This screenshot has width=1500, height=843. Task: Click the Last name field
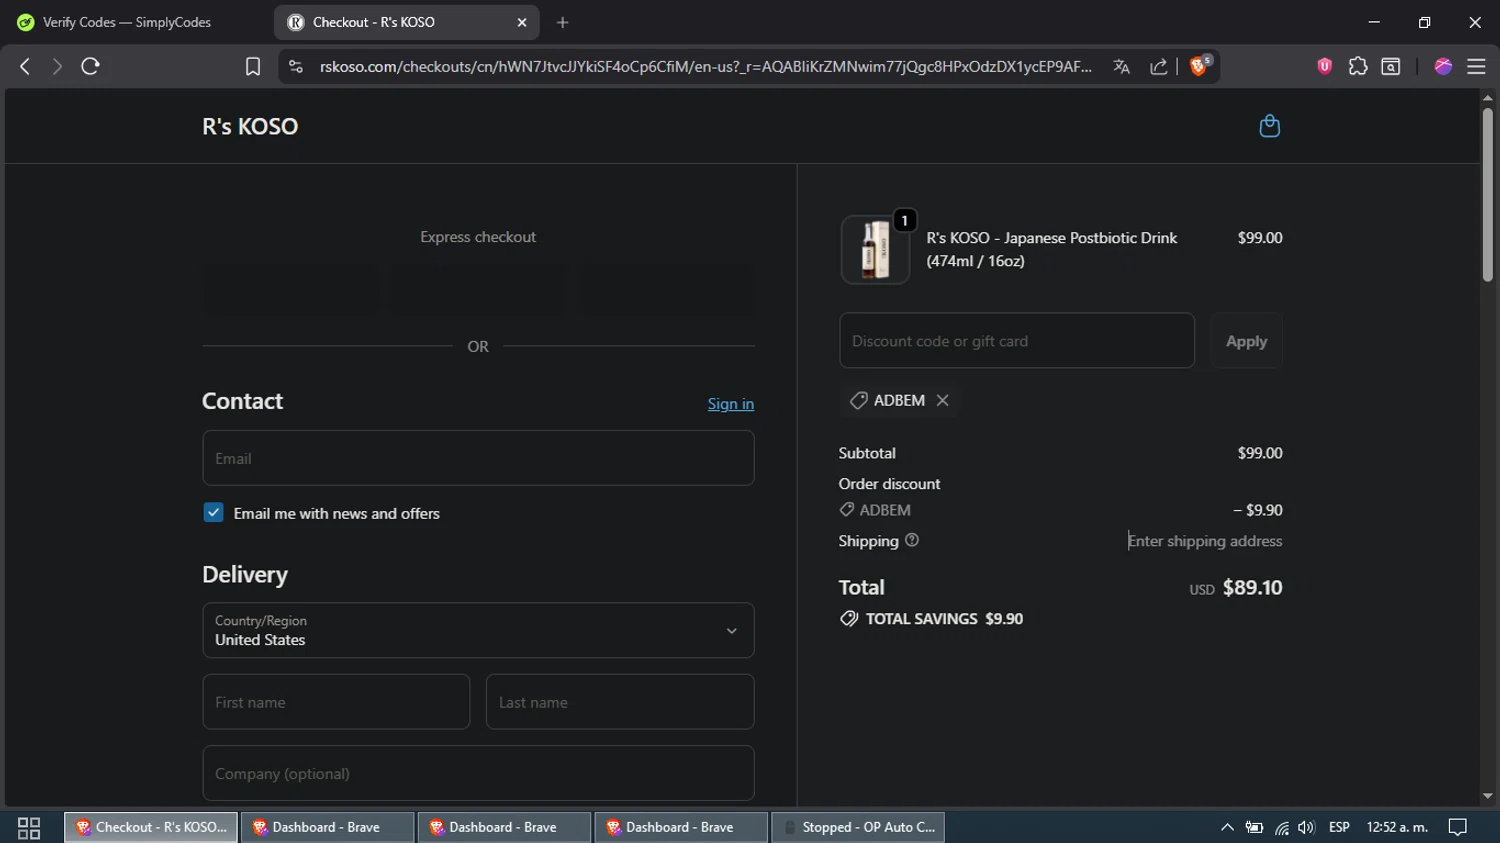[x=620, y=702]
